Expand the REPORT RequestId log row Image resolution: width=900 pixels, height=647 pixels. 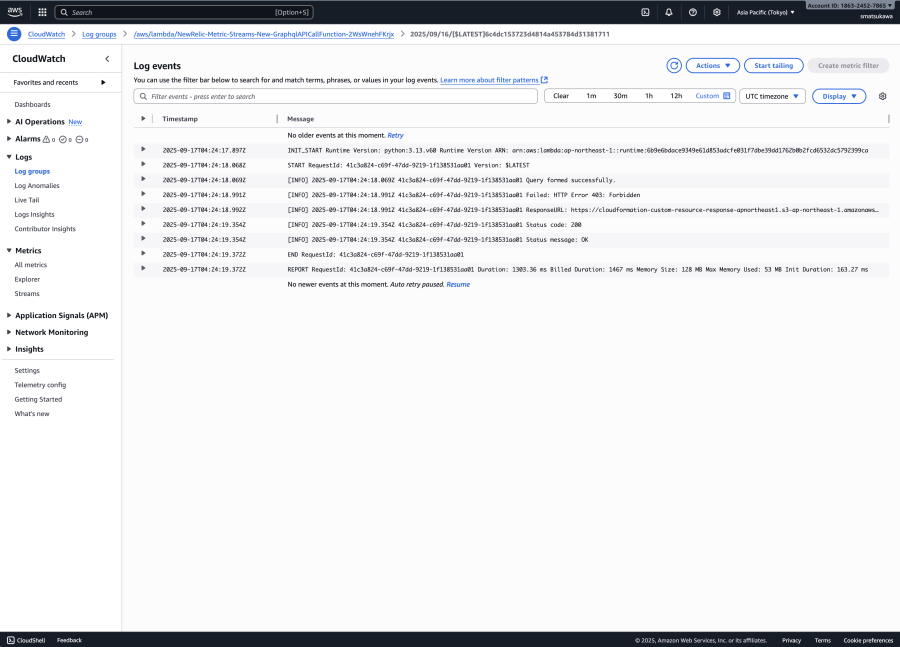click(143, 268)
